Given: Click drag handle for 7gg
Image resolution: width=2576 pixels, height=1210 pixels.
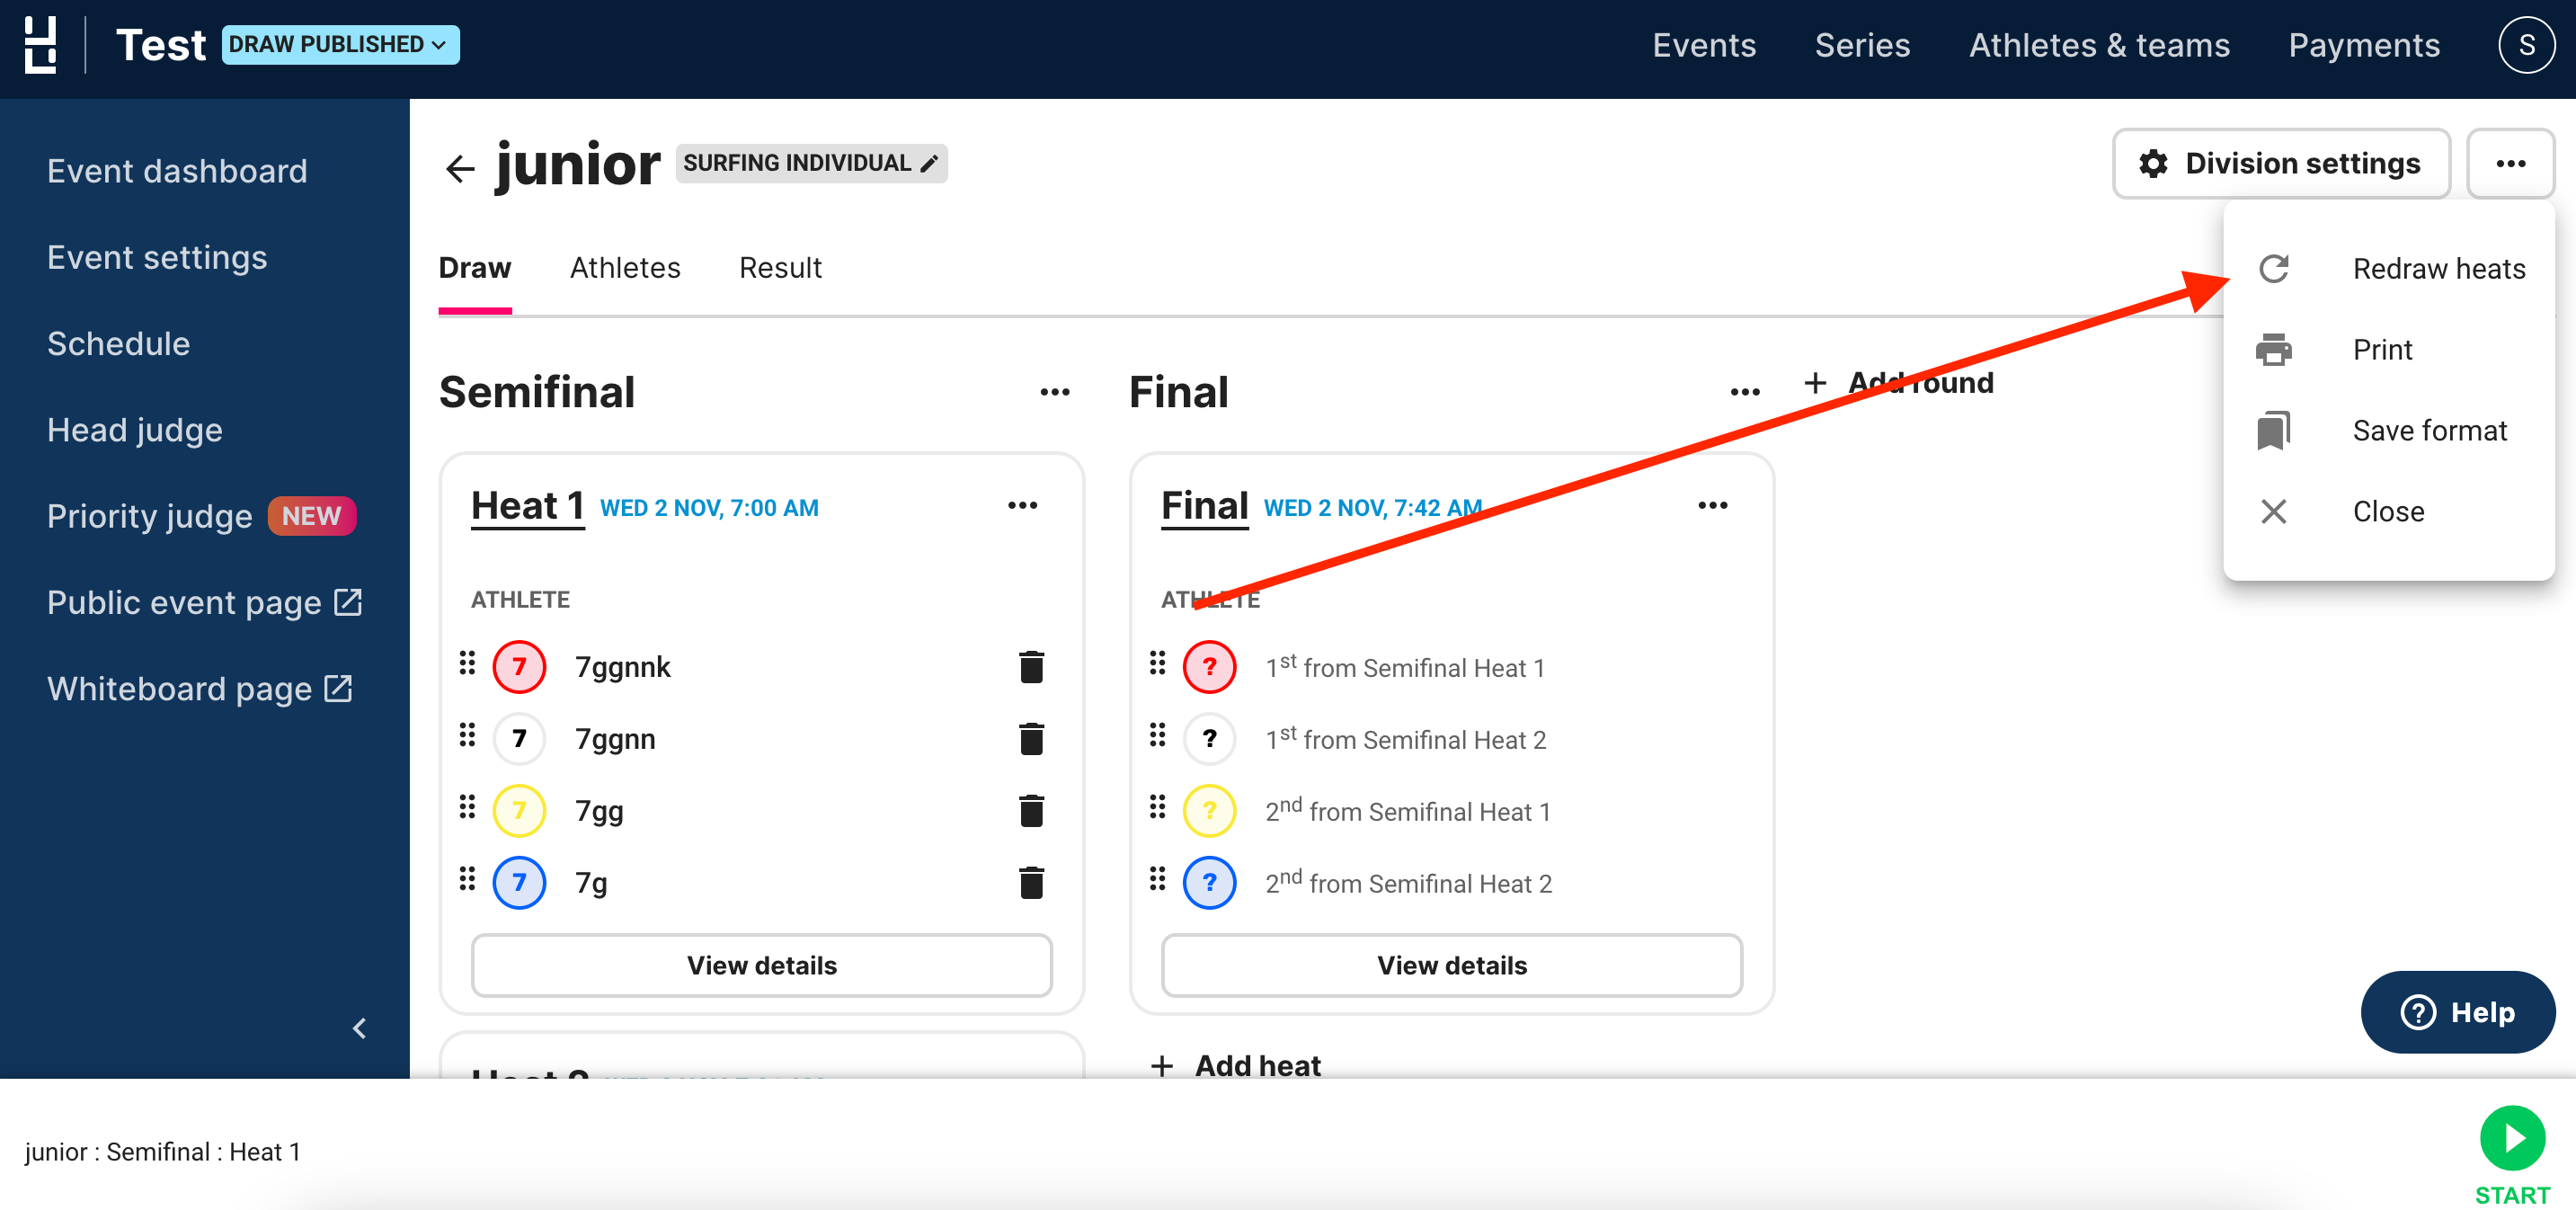Looking at the screenshot, I should 467,807.
